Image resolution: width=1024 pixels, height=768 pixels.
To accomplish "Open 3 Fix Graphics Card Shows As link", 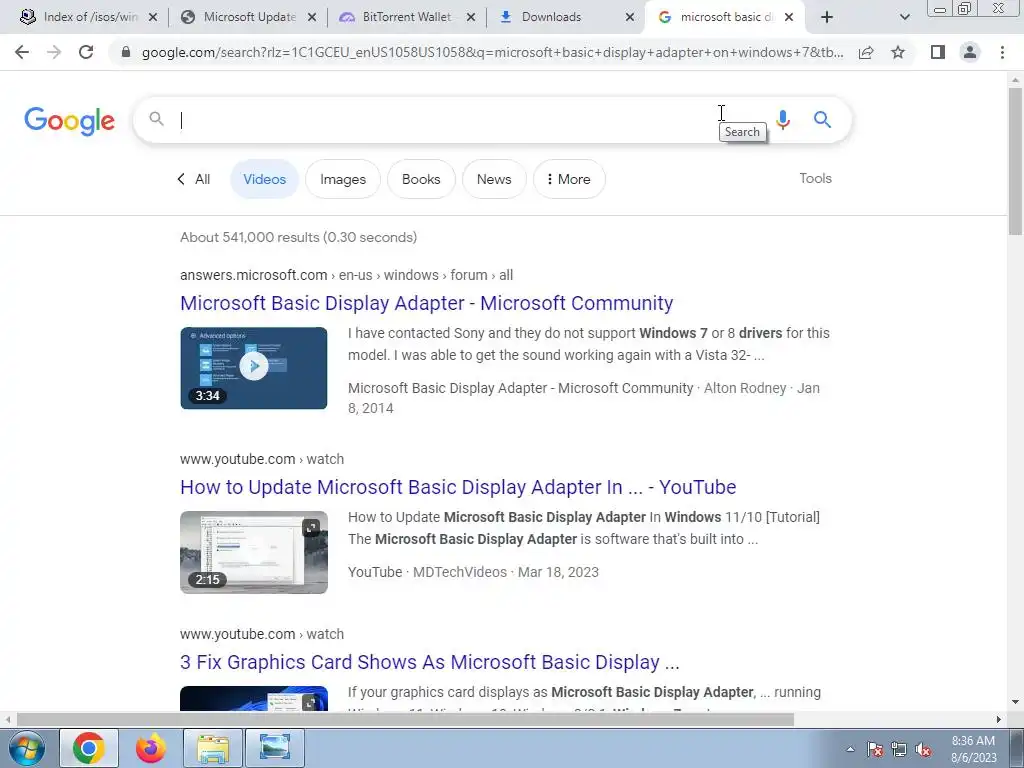I will [430, 662].
